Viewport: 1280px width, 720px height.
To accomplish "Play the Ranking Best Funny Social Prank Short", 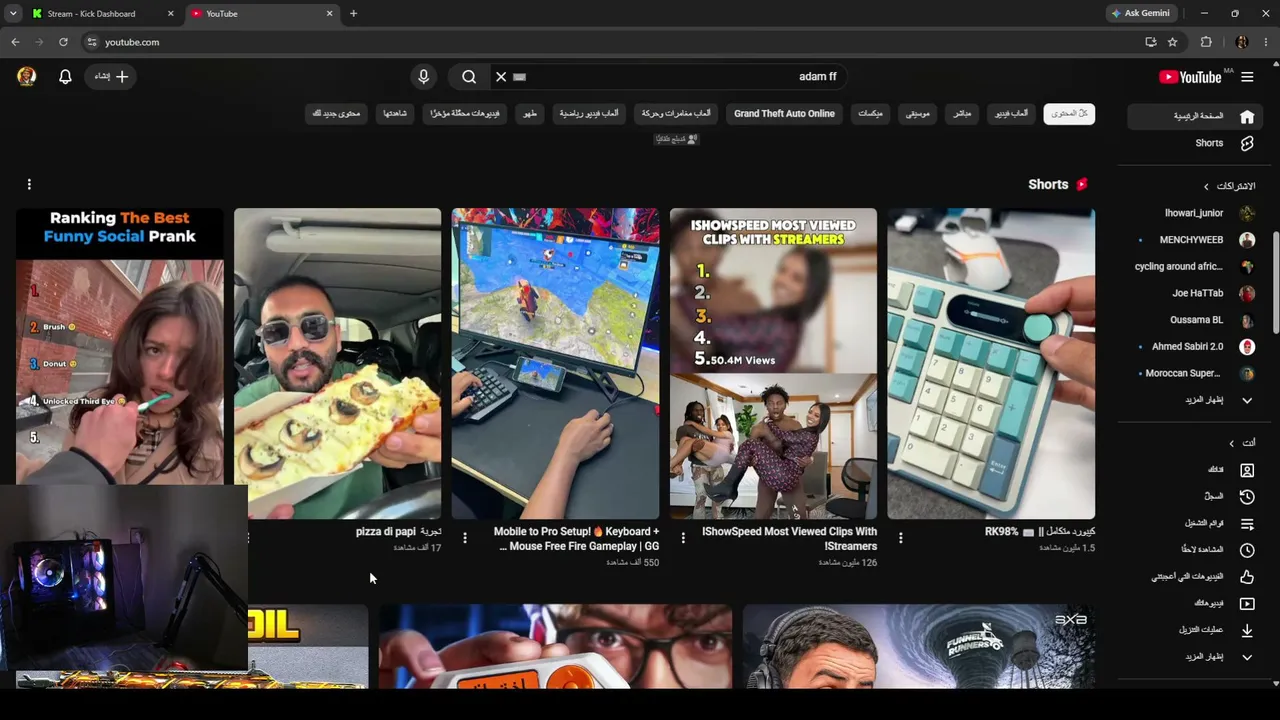I will (x=120, y=346).
